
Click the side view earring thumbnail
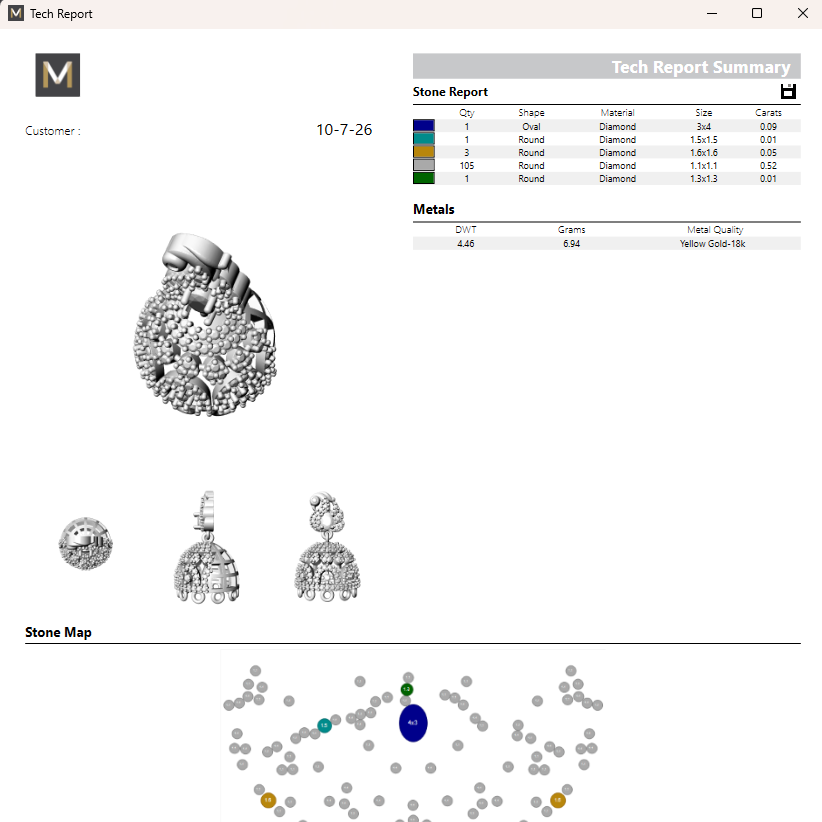pos(207,547)
